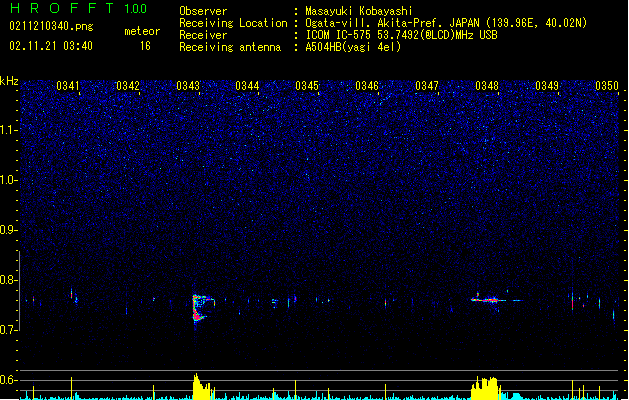Click the 0.6 frequency axis label
The image size is (629, 400).
(x=8, y=380)
